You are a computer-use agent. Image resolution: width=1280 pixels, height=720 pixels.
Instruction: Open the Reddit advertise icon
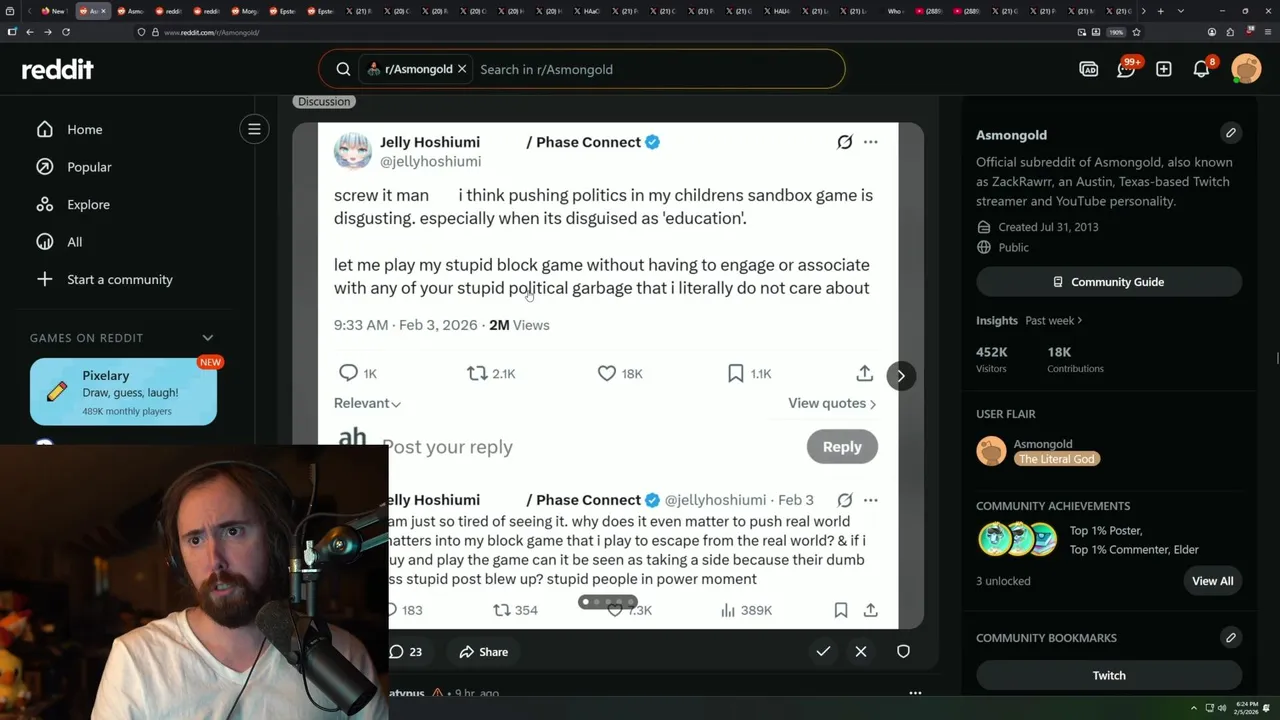pos(1088,69)
